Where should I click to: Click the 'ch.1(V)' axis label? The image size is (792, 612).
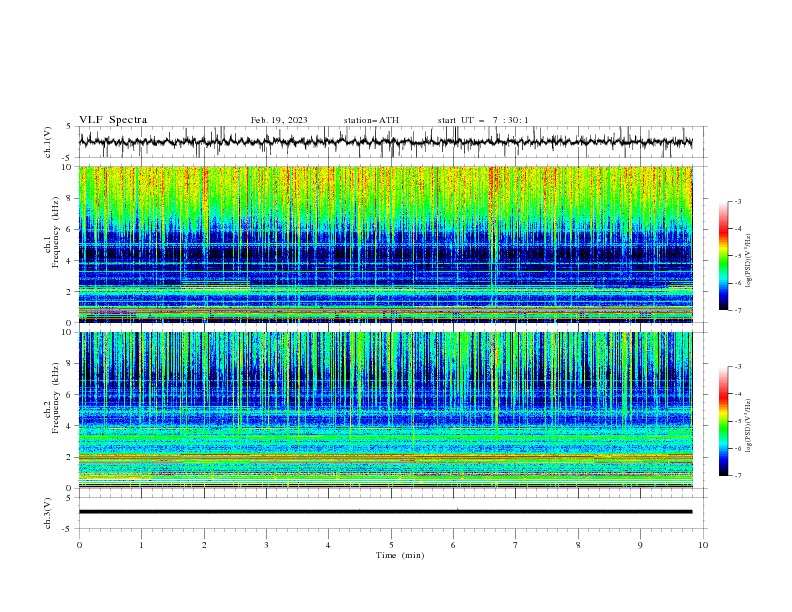(48, 142)
